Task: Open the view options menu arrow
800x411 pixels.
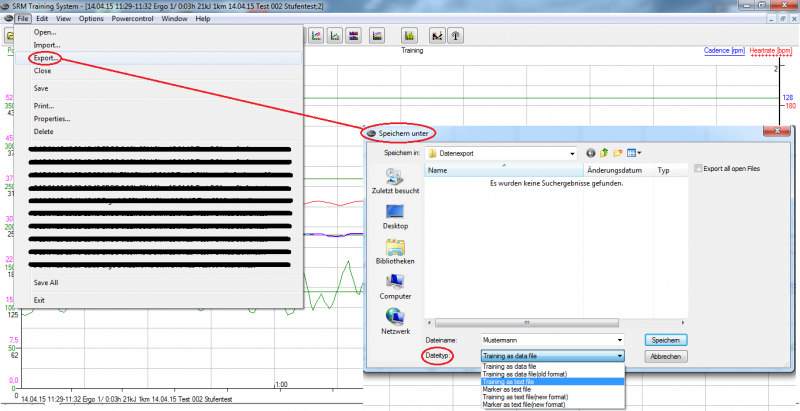Action: (639, 153)
